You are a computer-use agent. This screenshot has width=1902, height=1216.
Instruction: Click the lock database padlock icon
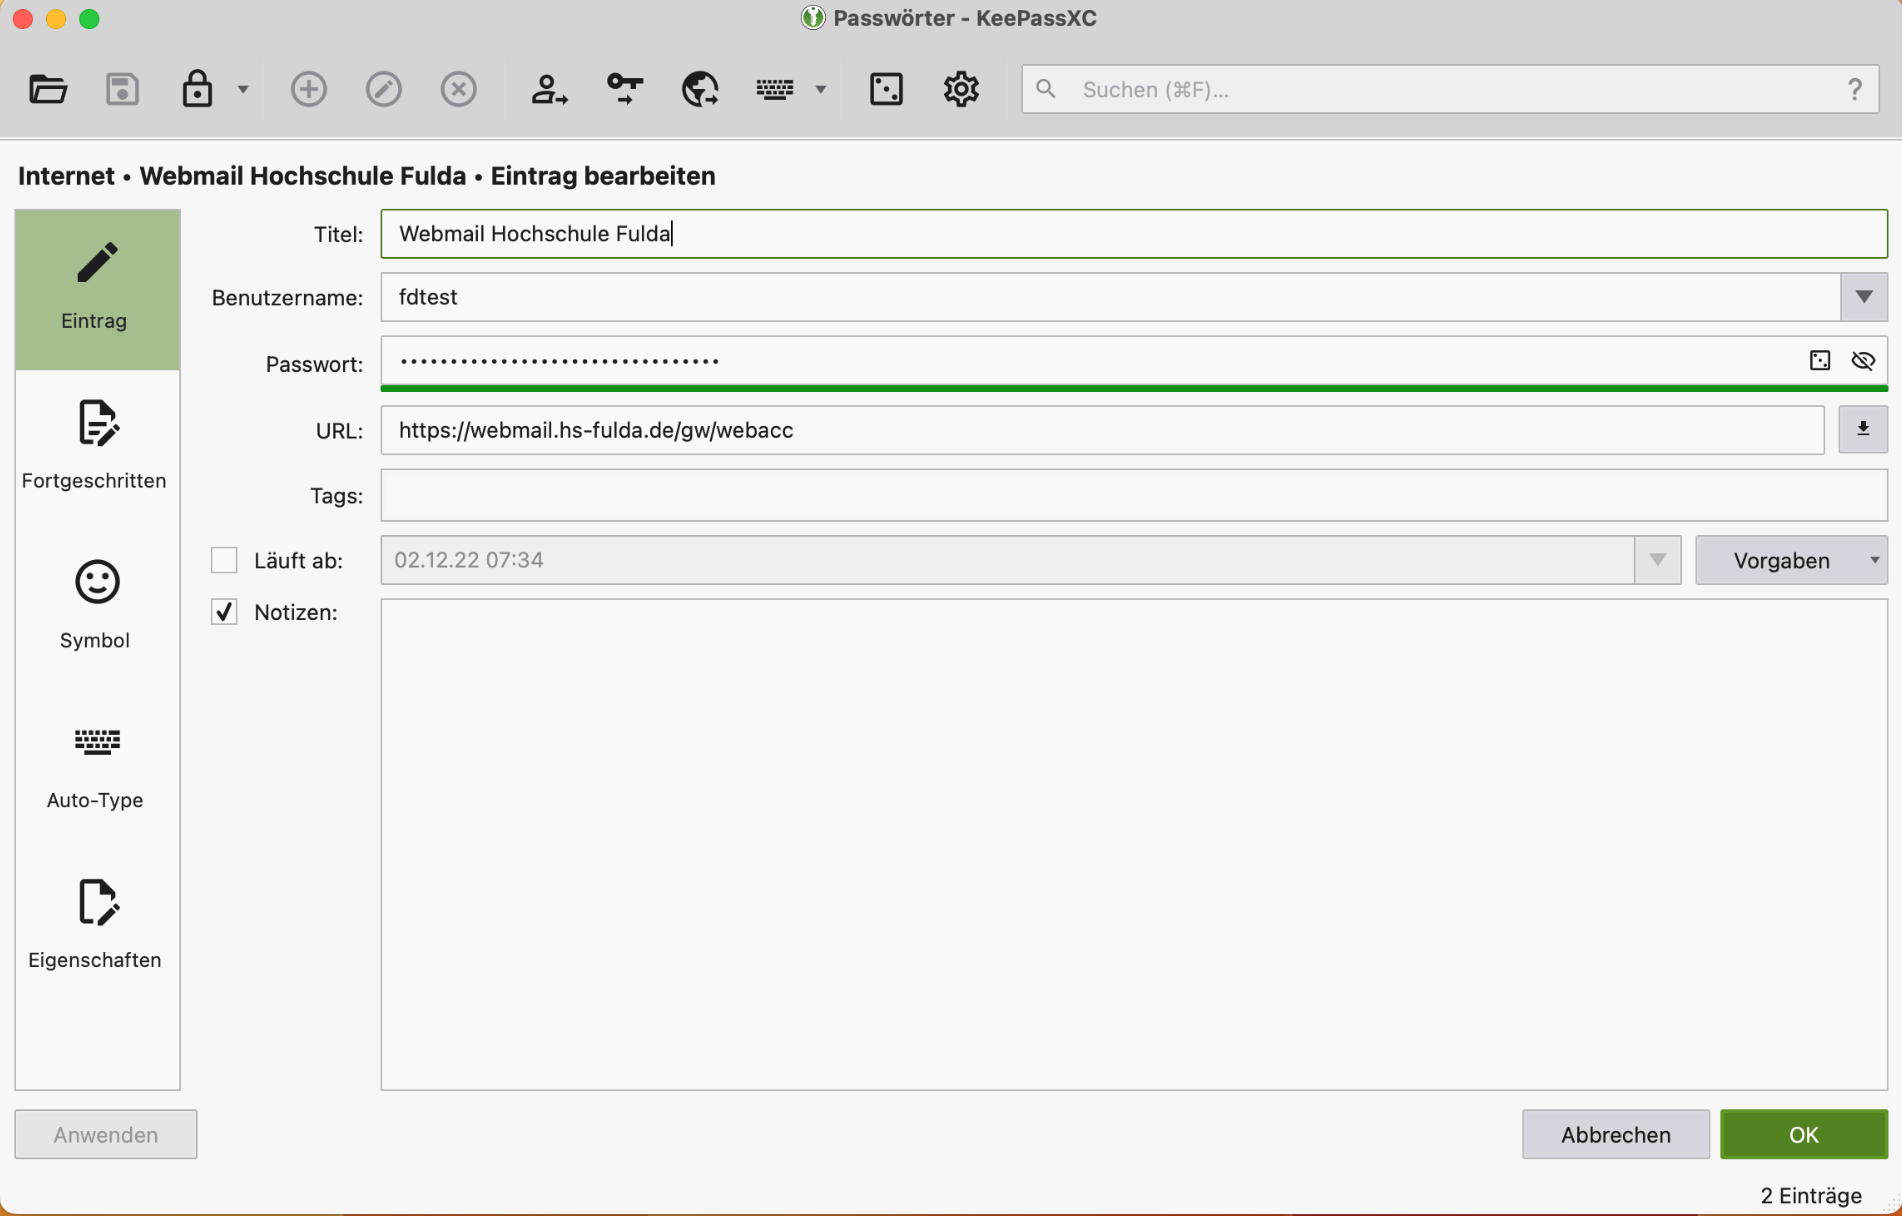tap(197, 90)
